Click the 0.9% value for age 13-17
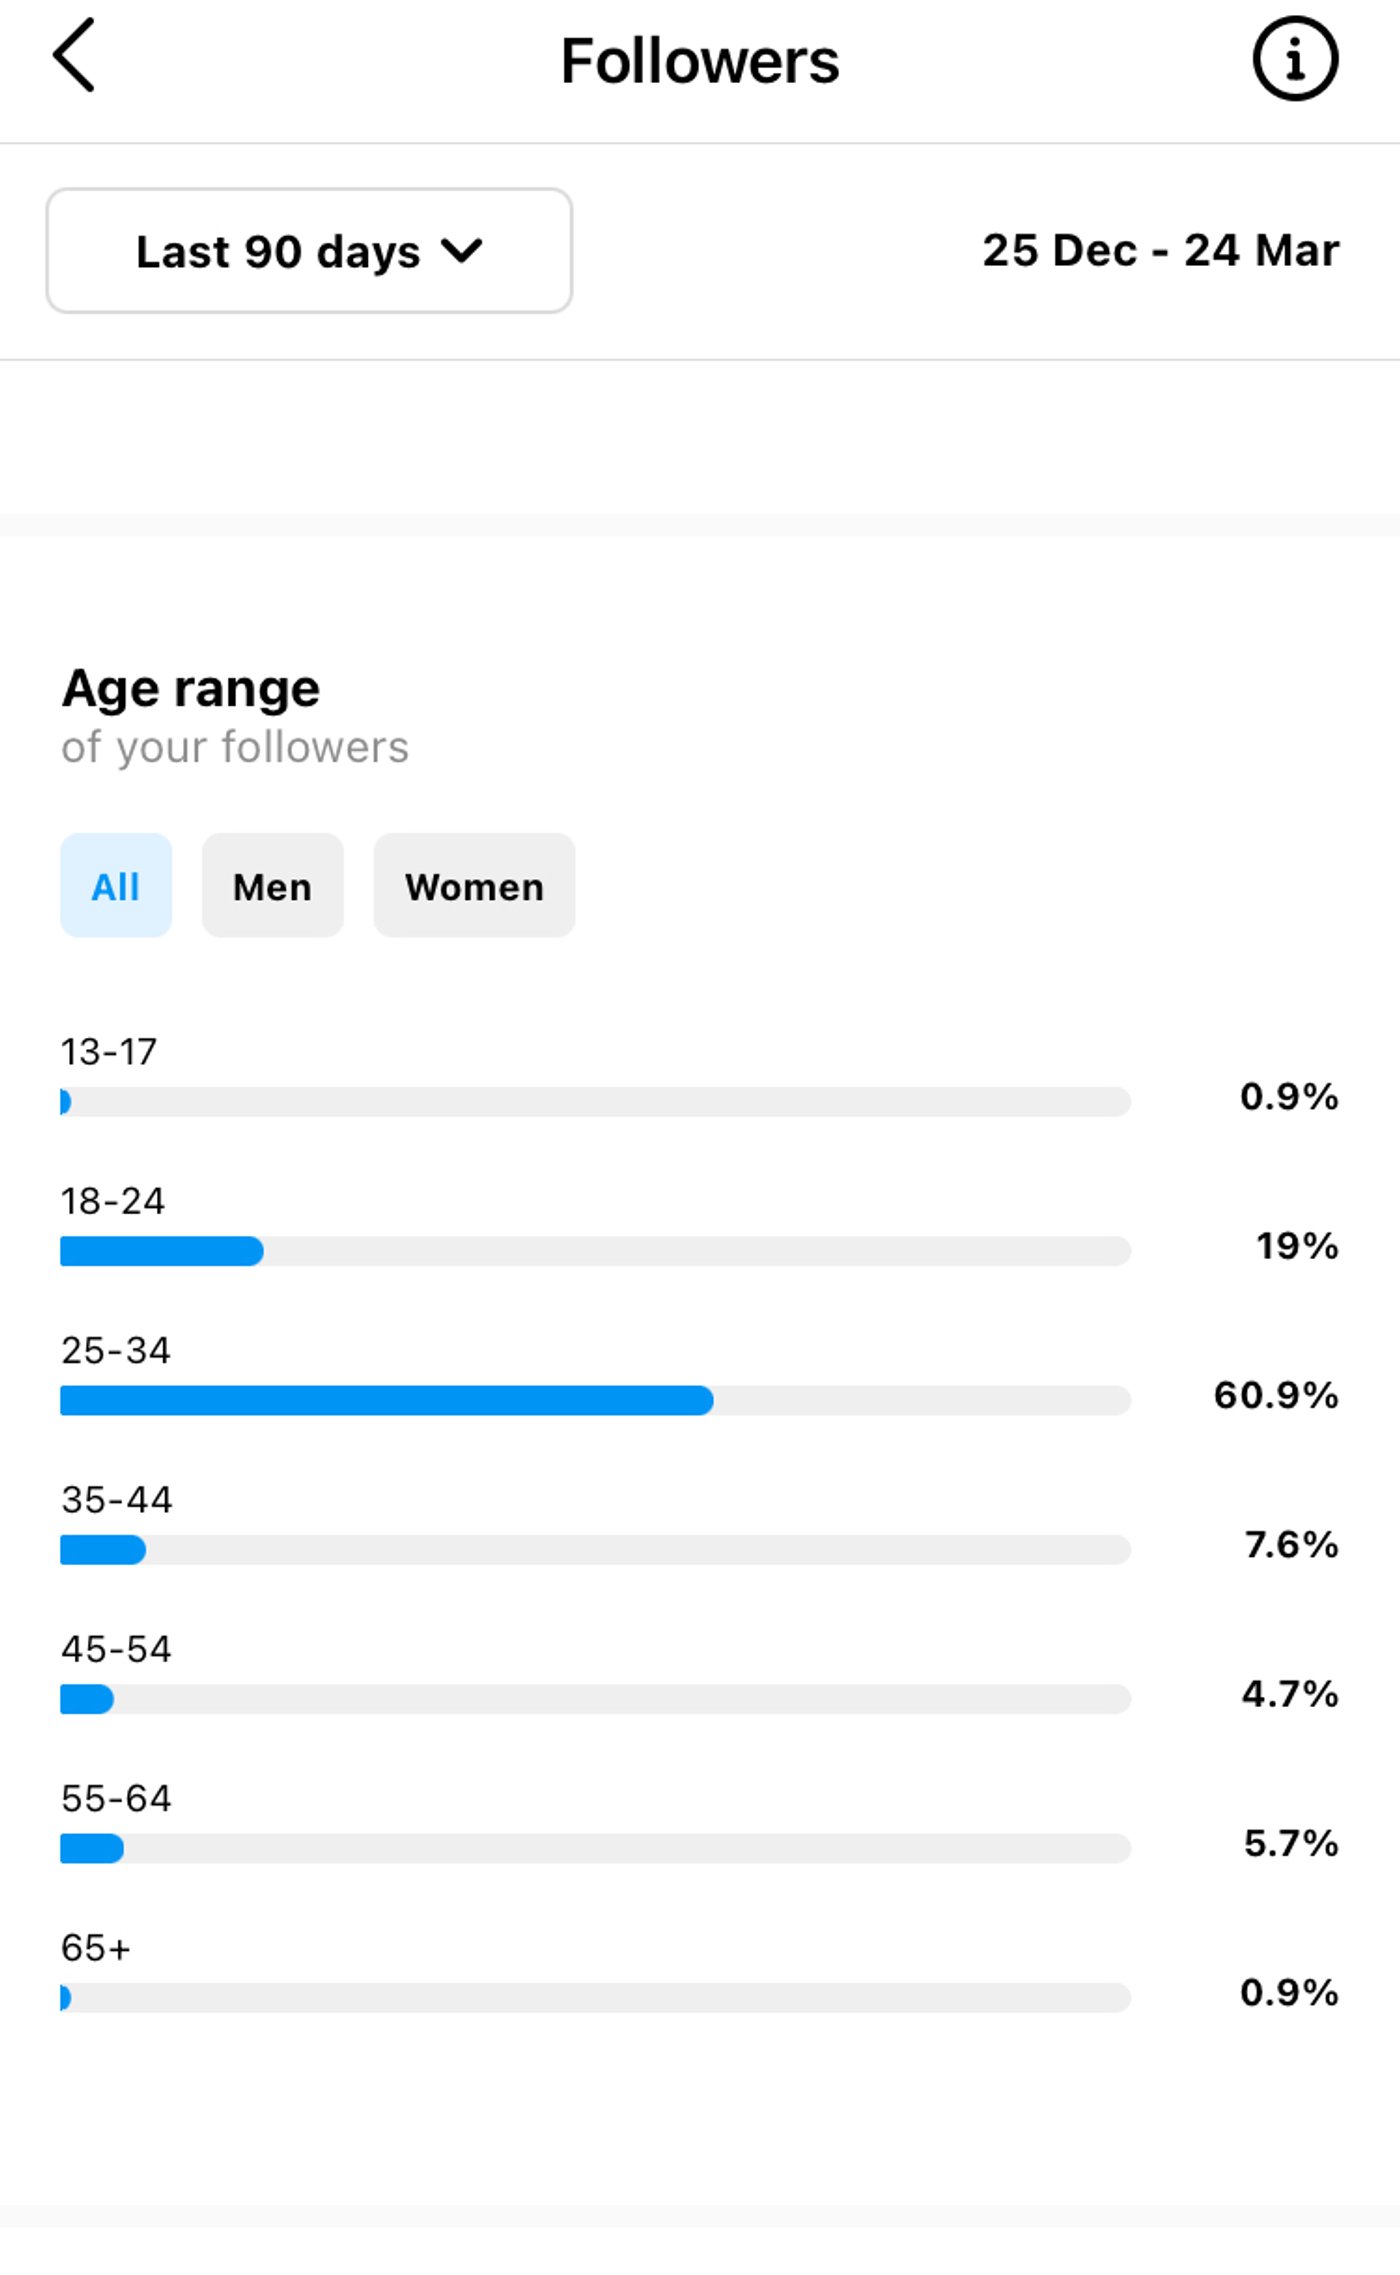Viewport: 1400px width, 2275px height. (1289, 1097)
